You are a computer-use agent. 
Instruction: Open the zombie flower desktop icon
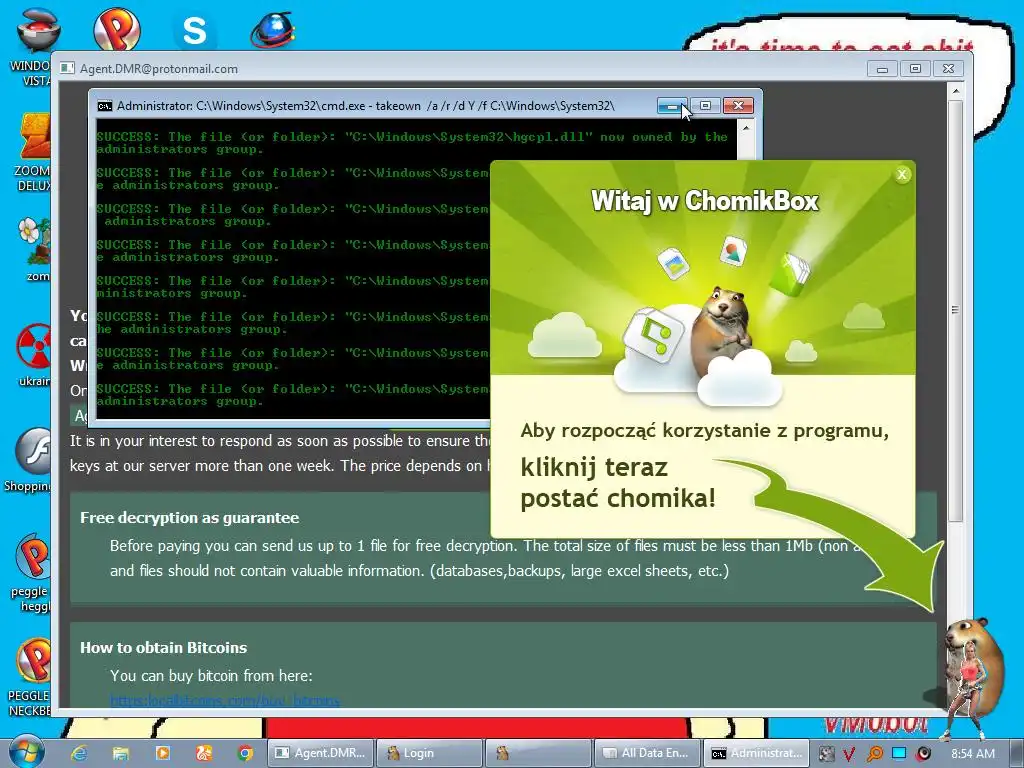[x=34, y=249]
